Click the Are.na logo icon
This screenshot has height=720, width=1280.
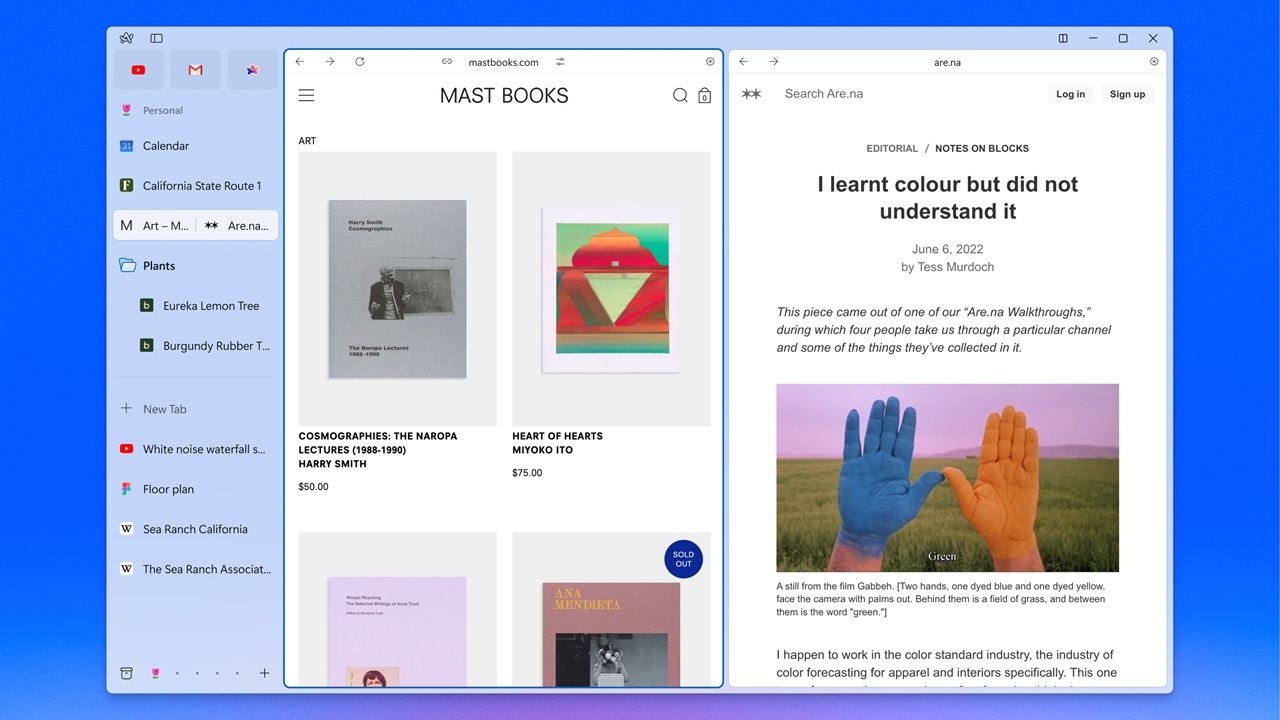(x=751, y=94)
